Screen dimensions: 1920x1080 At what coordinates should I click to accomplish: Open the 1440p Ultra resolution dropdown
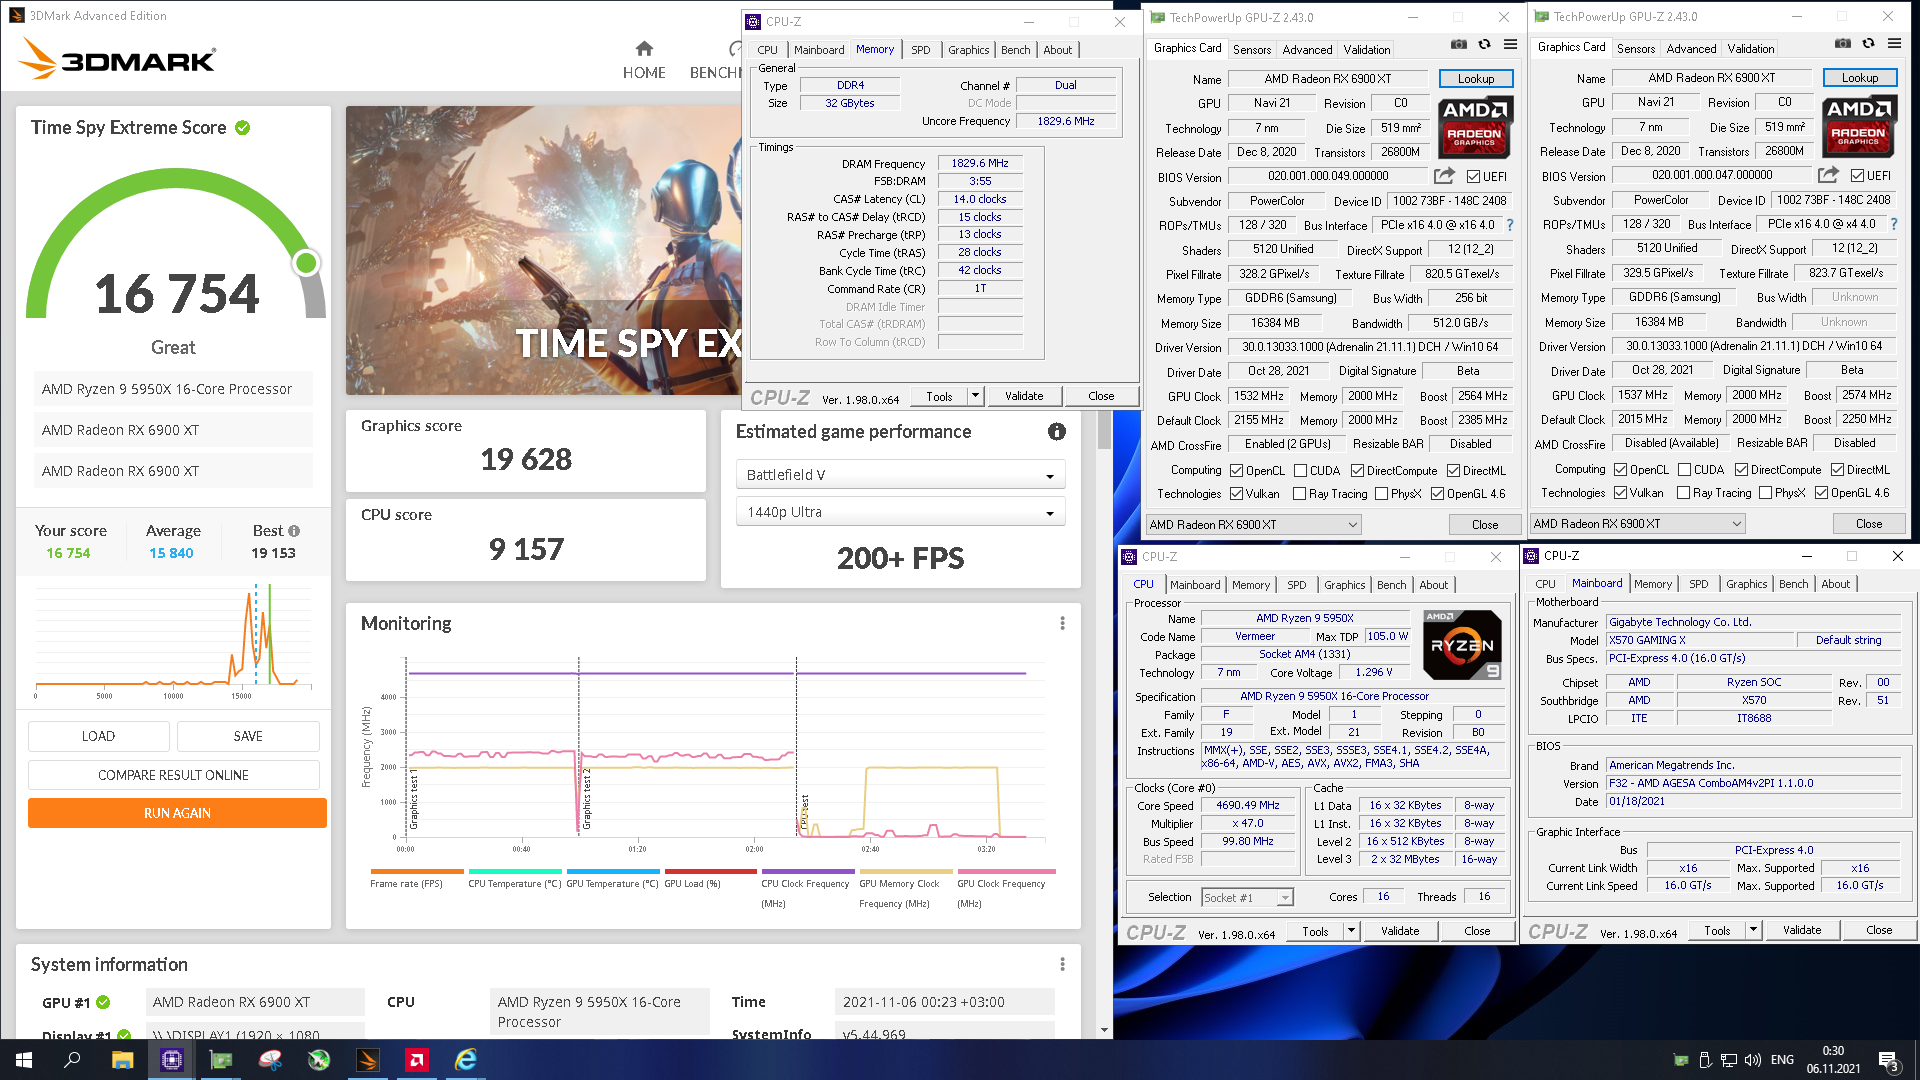coord(900,512)
